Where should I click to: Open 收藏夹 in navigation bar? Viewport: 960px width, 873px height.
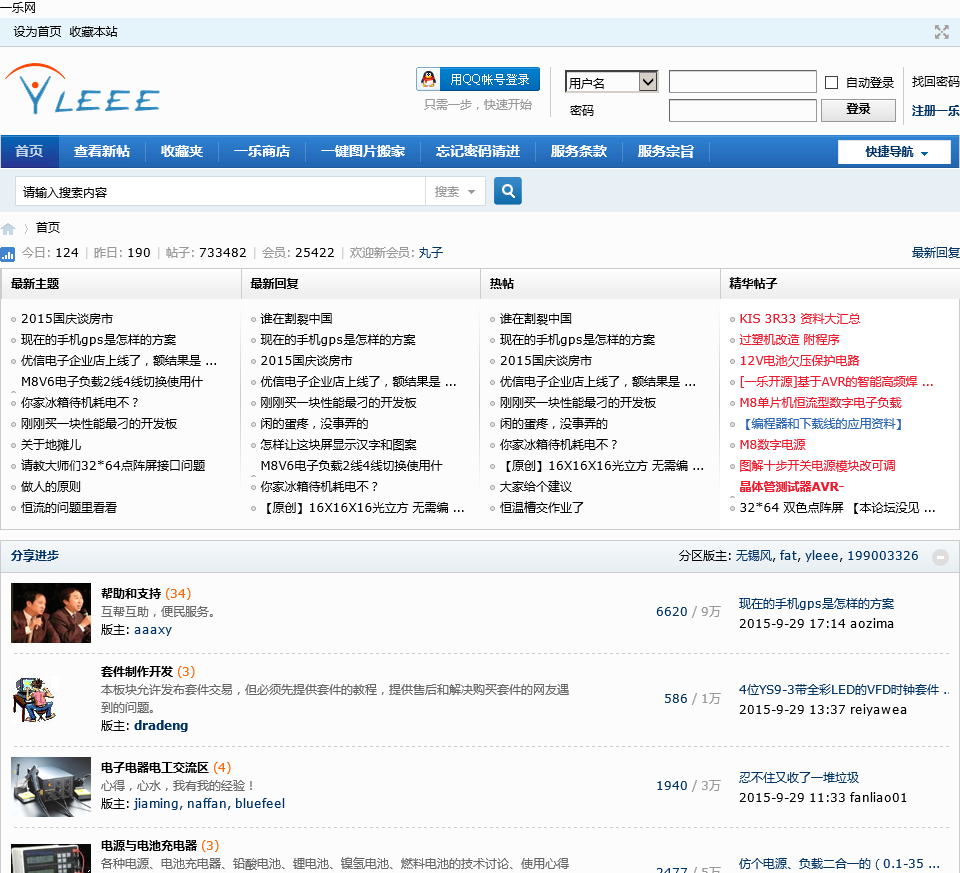(x=182, y=151)
